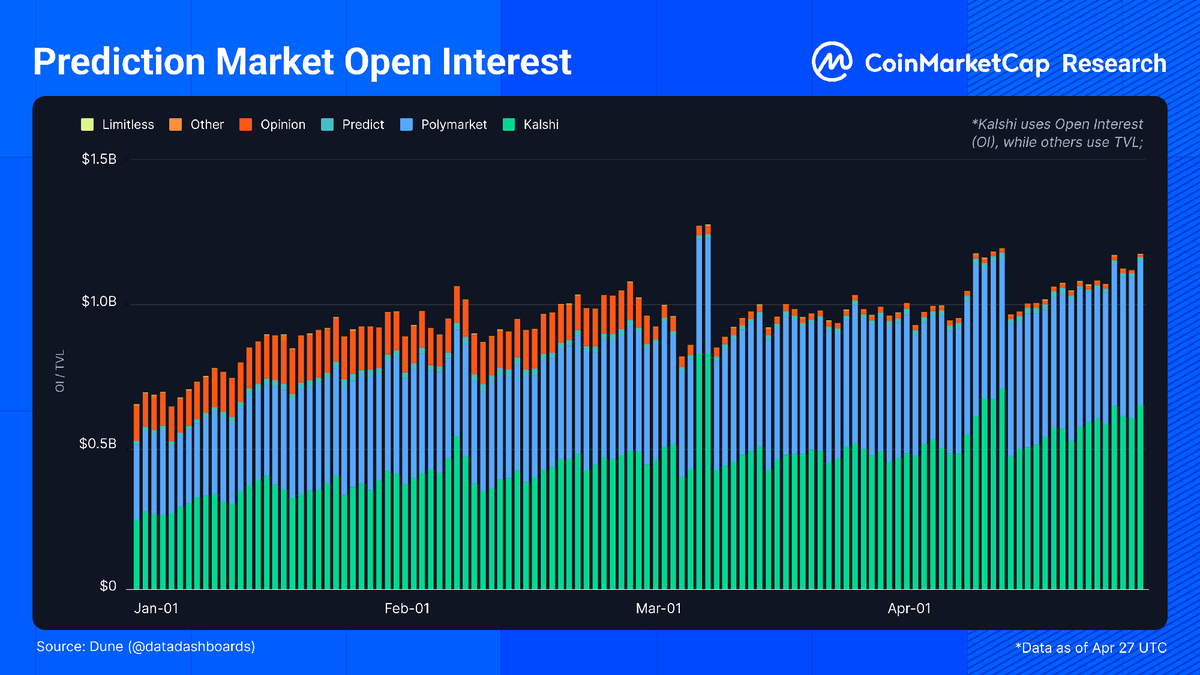The image size is (1200, 675).
Task: Click the Predict legend color swatch
Action: (x=327, y=125)
